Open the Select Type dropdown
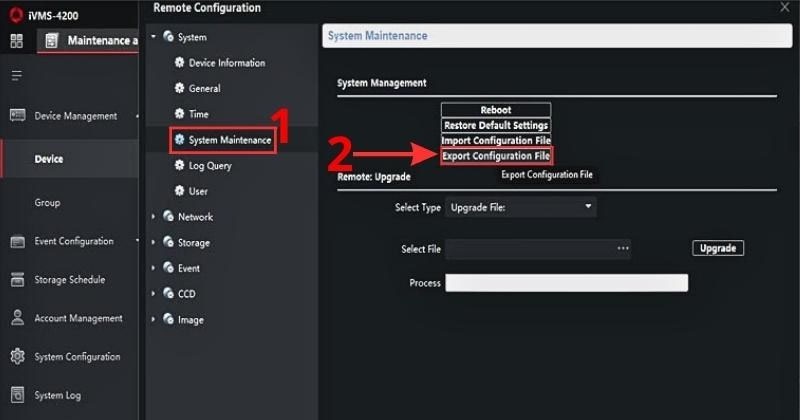800x420 pixels. tap(520, 207)
